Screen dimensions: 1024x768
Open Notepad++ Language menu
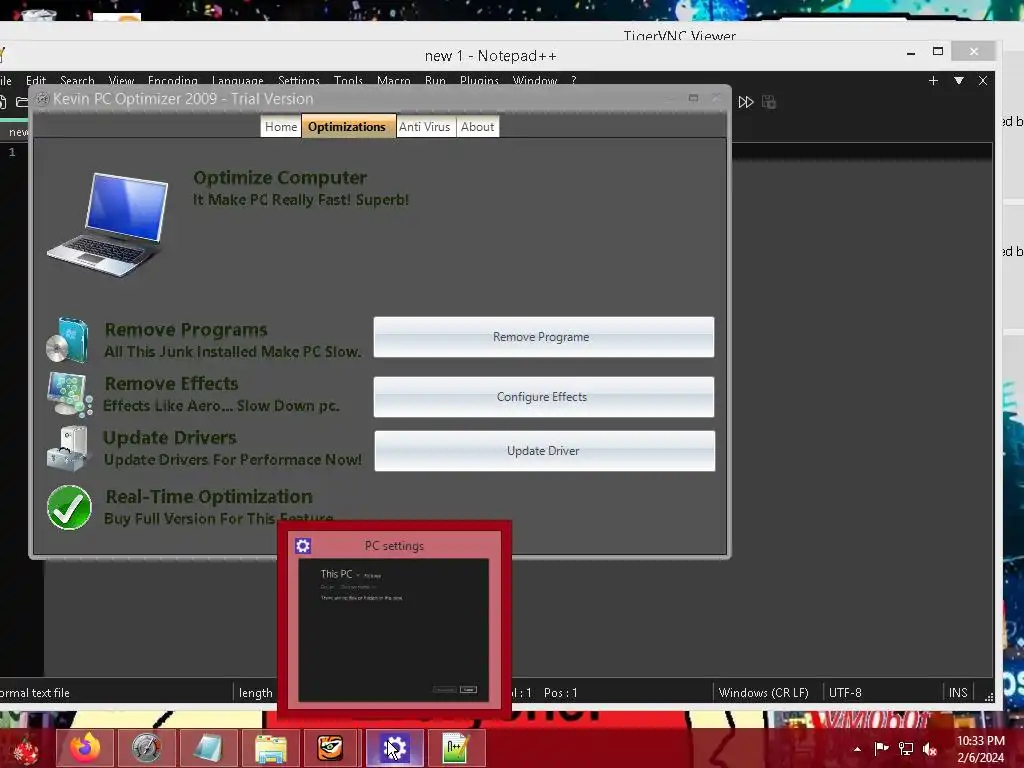tap(238, 80)
